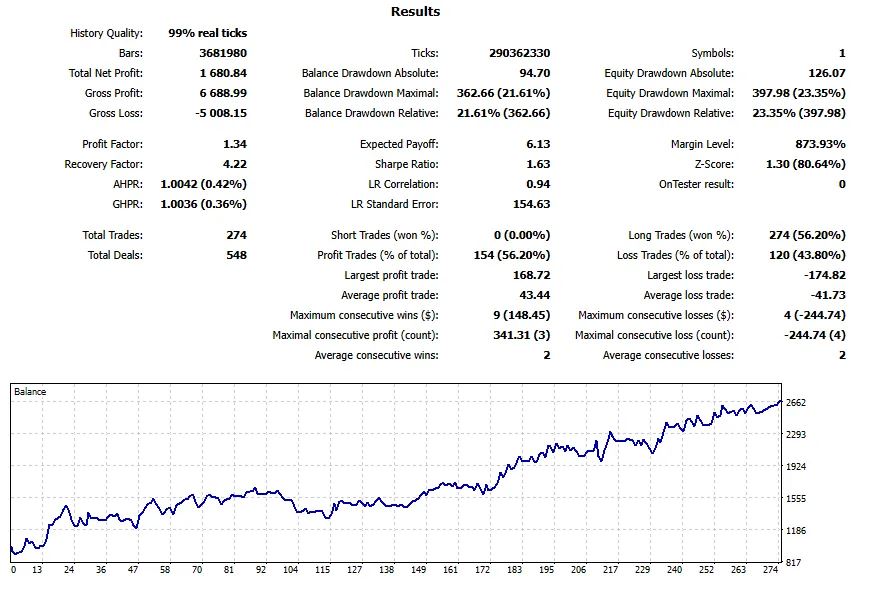Click the Total Deals value "548"
The width and height of the screenshot is (884, 591).
(237, 255)
